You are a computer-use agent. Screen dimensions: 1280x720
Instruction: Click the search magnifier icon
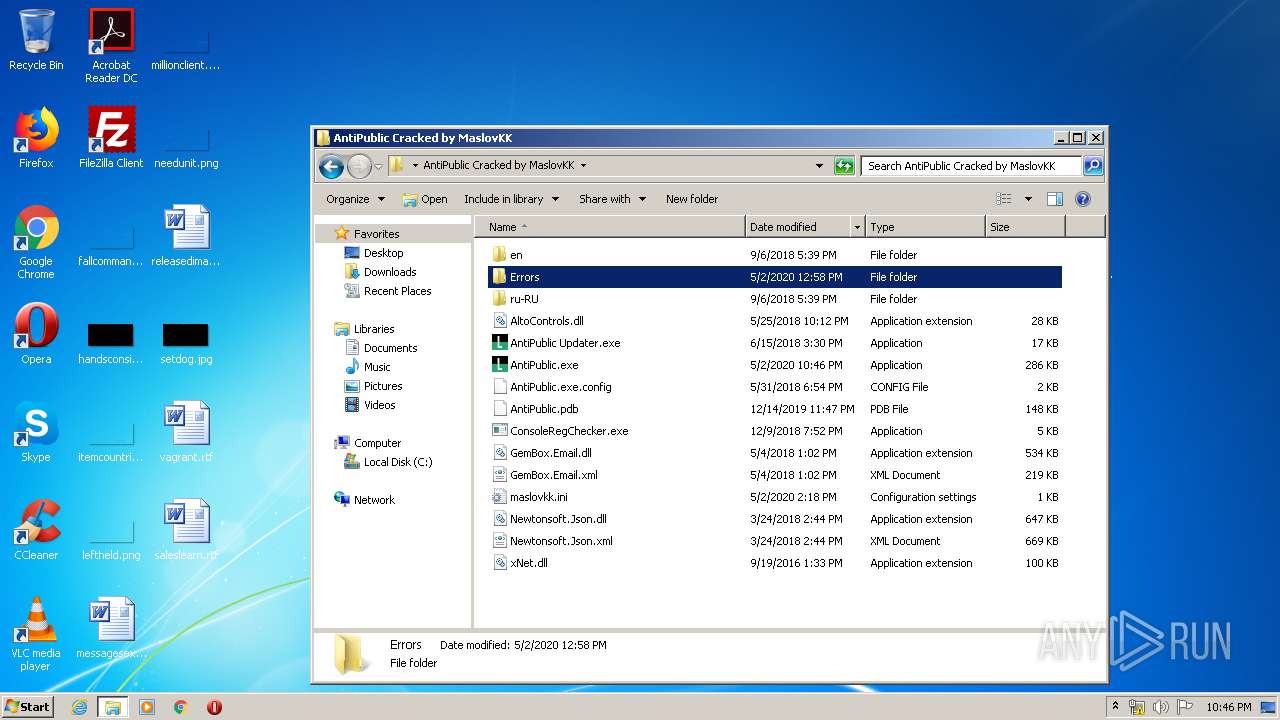(1092, 166)
